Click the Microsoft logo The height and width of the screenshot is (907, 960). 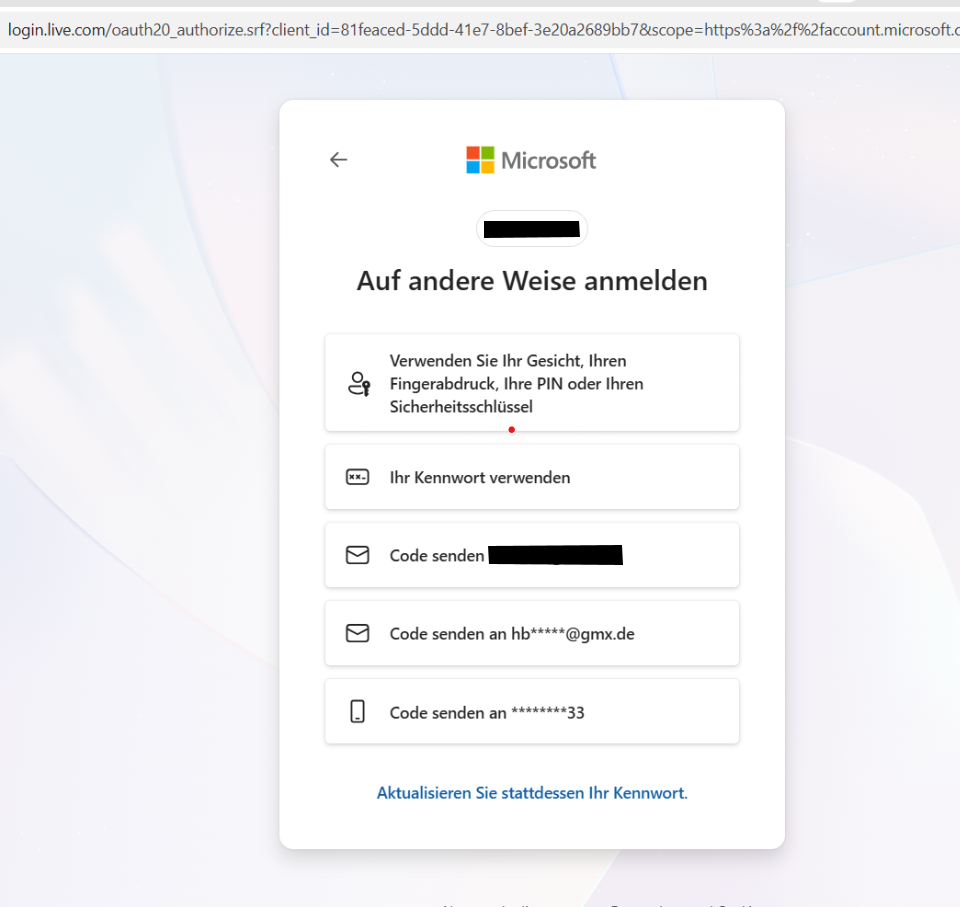(x=531, y=160)
